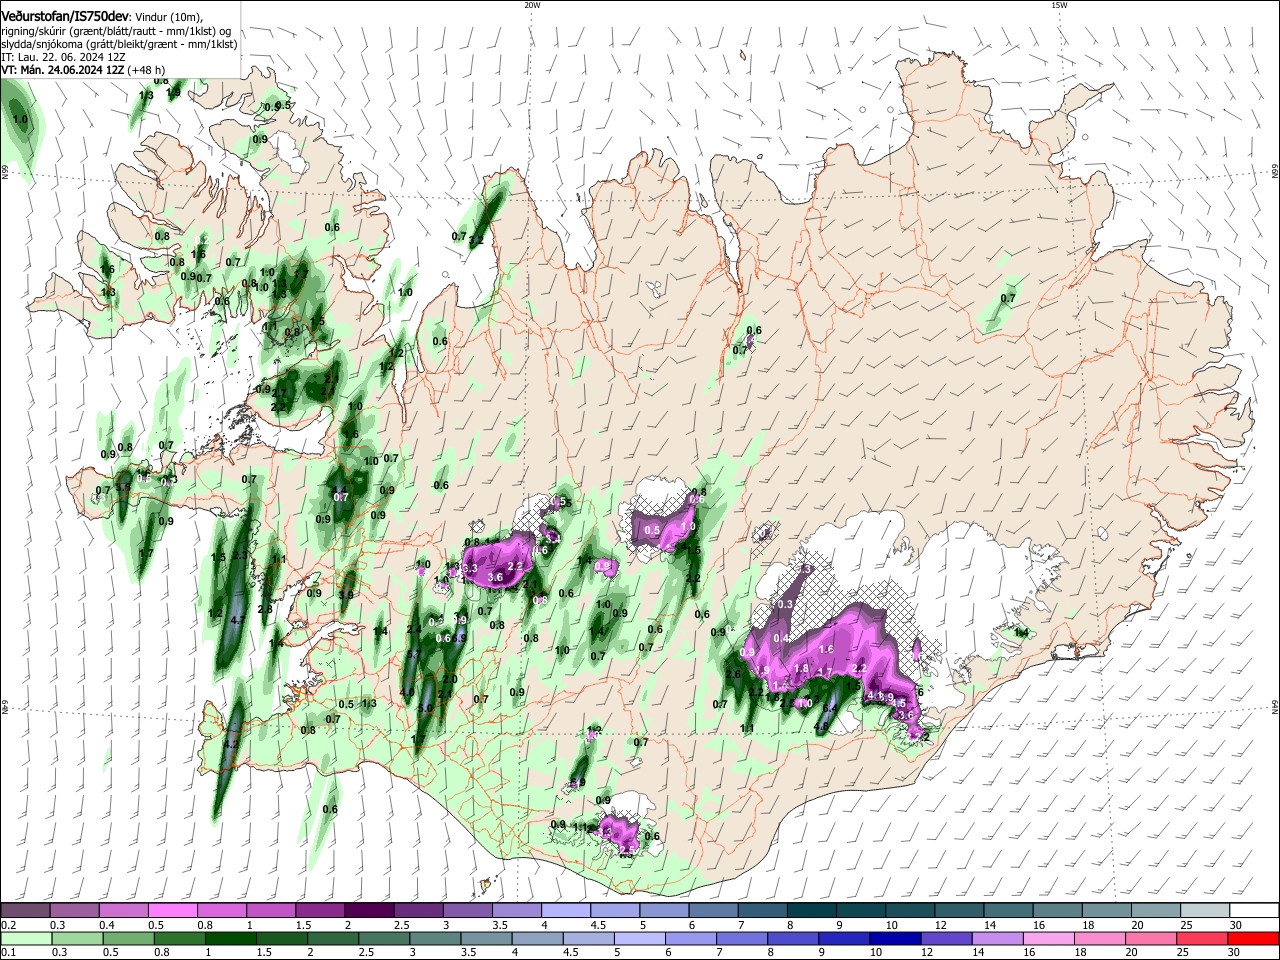Pick the bright red rain-scale swatch above 30

coord(1253,938)
